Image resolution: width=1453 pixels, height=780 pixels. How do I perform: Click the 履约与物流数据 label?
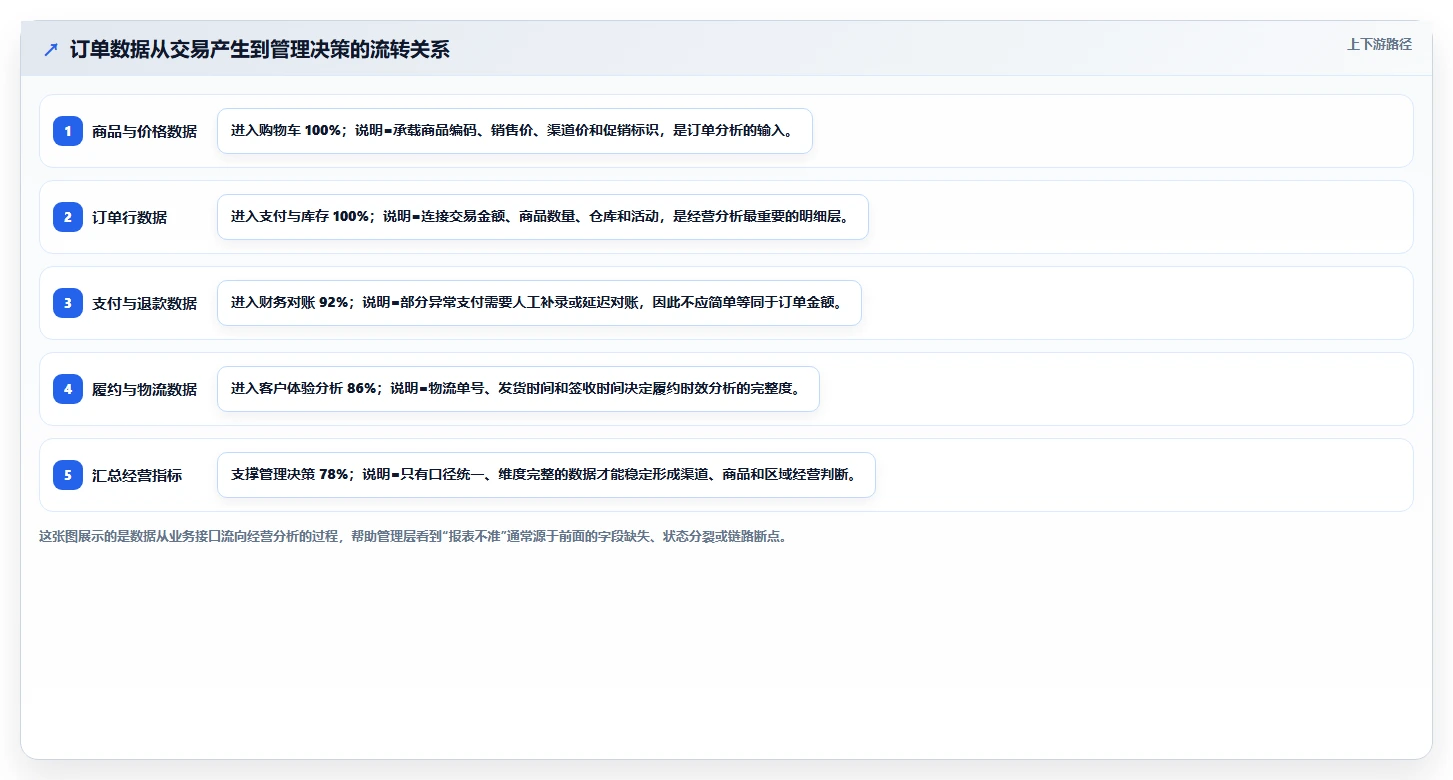(x=144, y=389)
